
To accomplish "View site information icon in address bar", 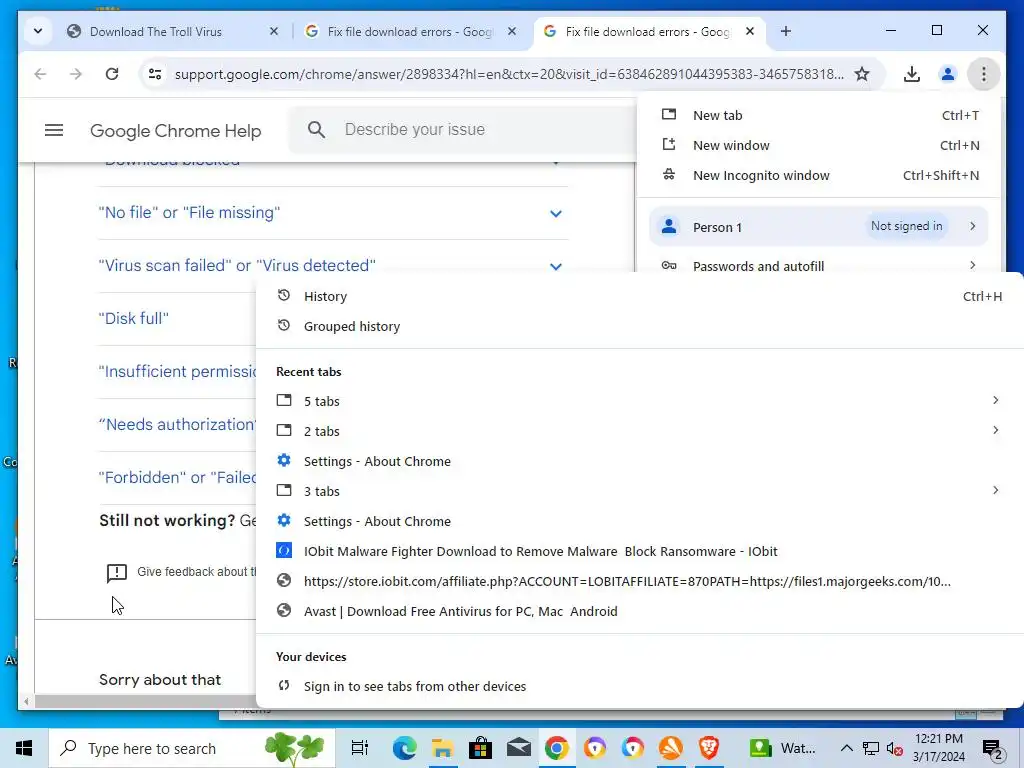I will click(x=155, y=74).
